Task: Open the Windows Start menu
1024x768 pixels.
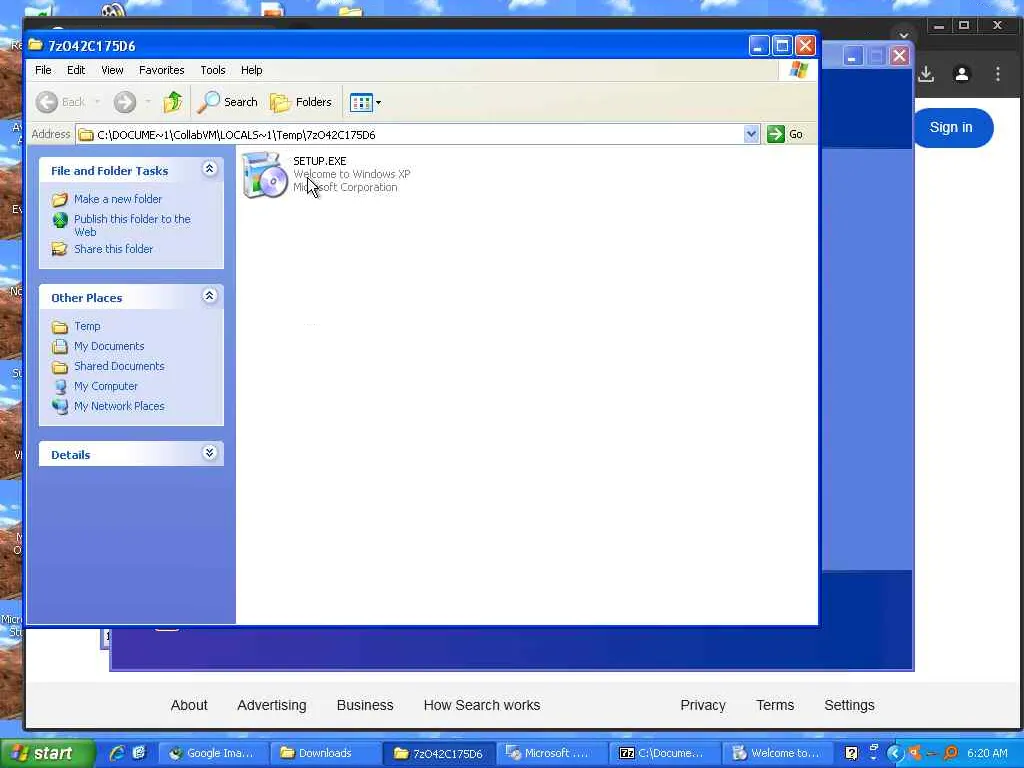Action: pos(46,754)
